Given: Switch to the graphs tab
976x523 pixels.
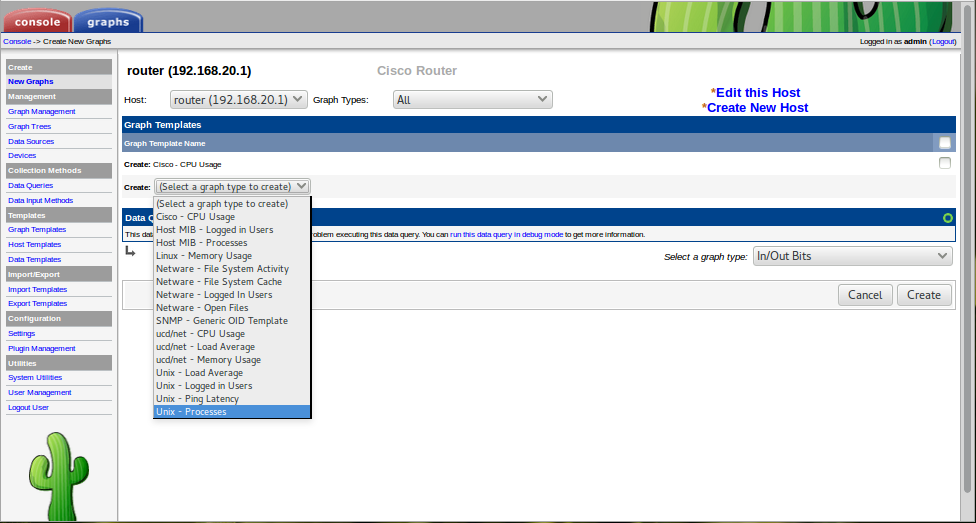Looking at the screenshot, I should 108,21.
